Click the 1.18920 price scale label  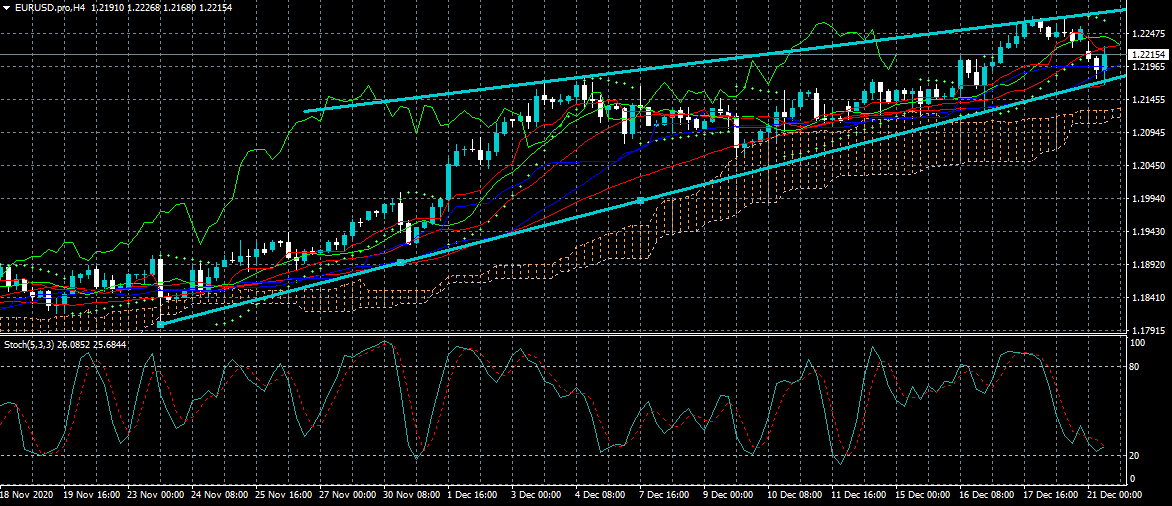tap(1149, 265)
